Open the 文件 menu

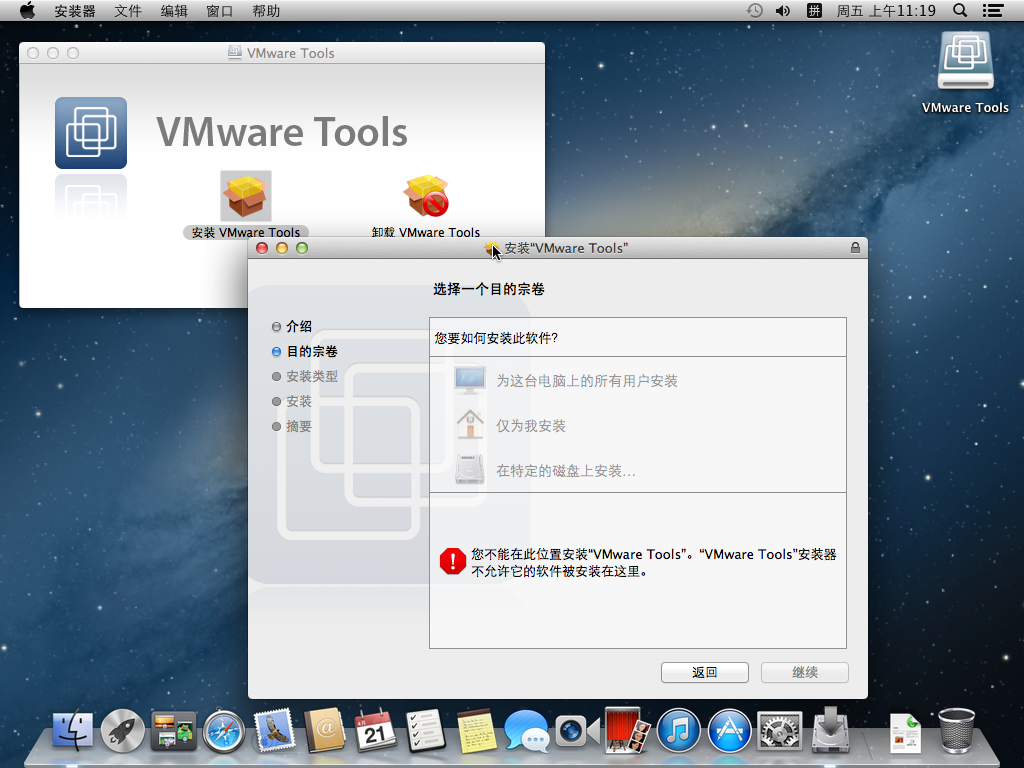tap(127, 11)
